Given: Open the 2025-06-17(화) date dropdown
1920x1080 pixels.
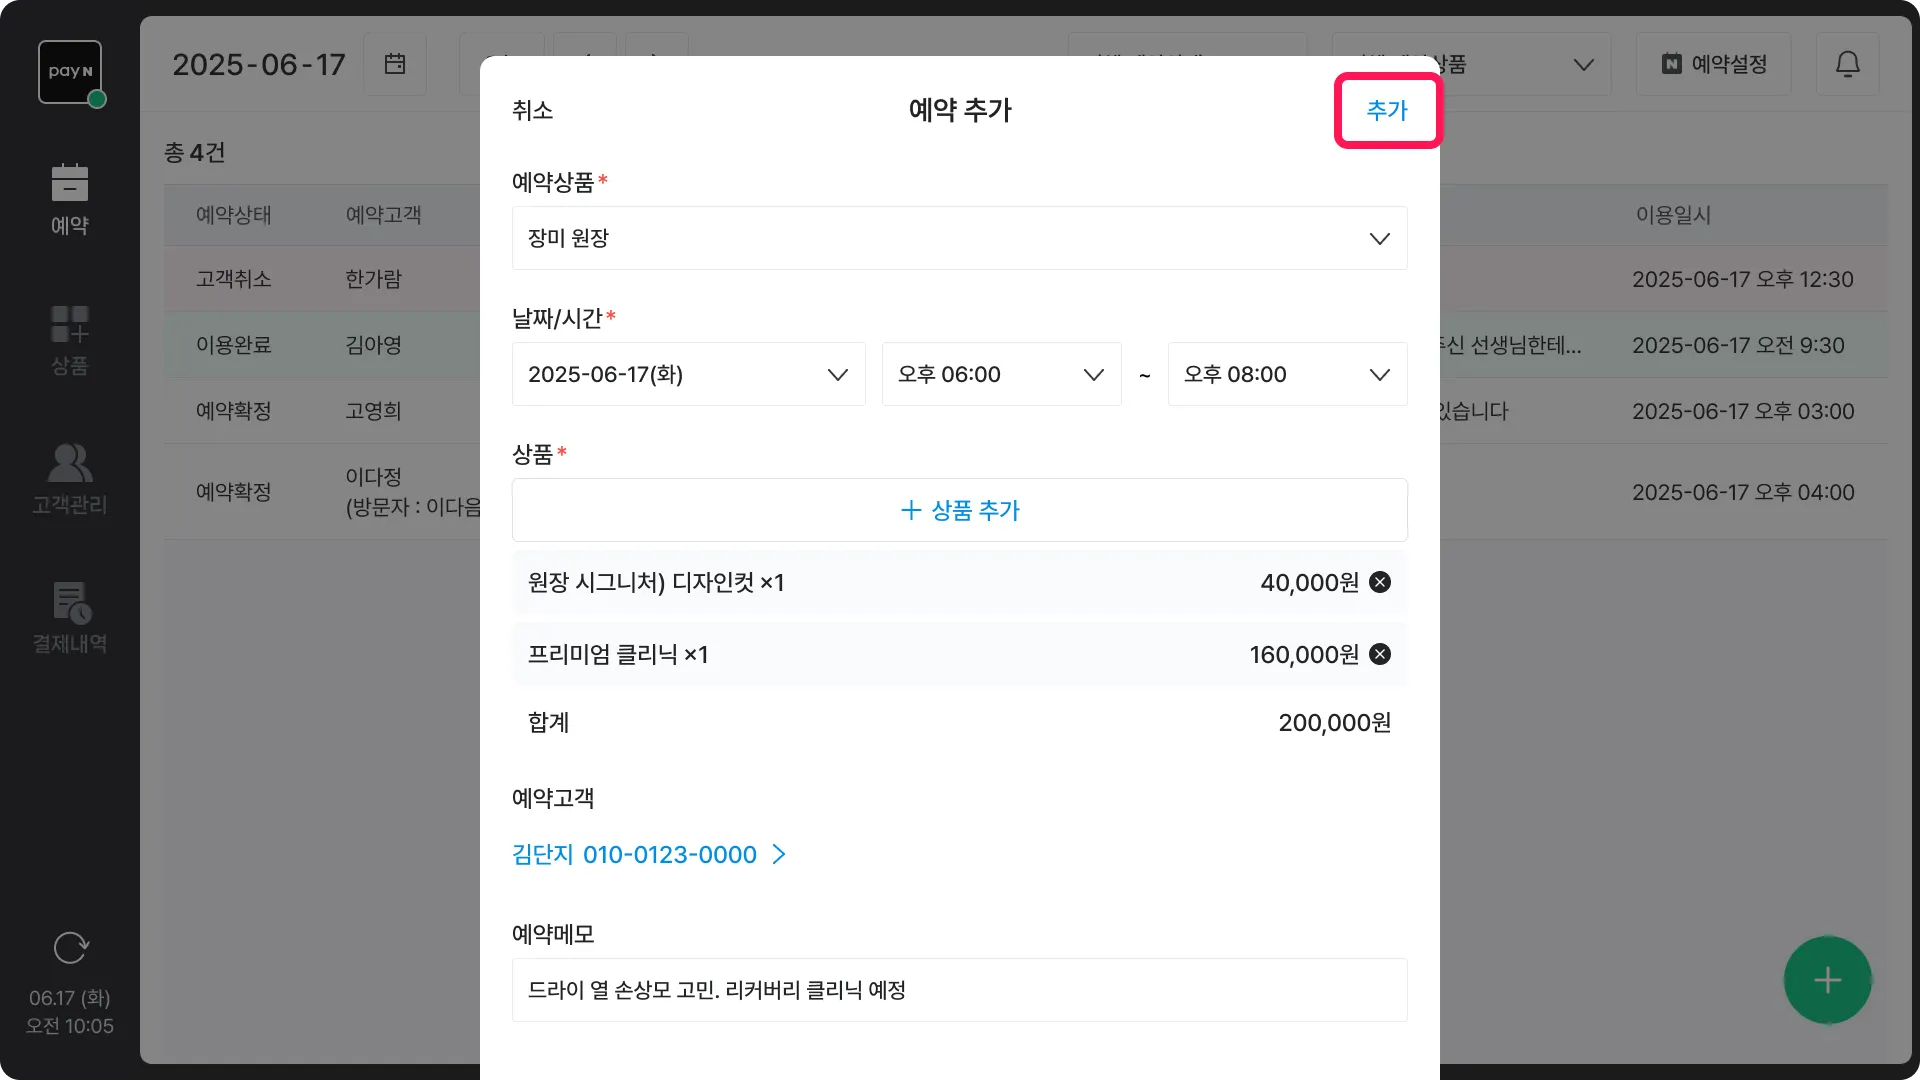Looking at the screenshot, I should [x=688, y=374].
